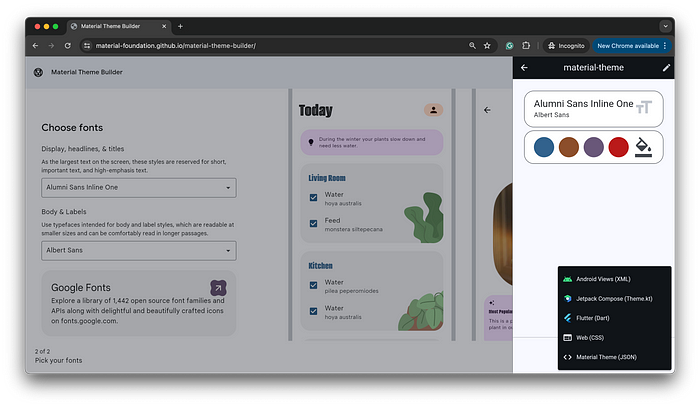Open the Google Fonts card
The image size is (700, 407).
pos(139,303)
